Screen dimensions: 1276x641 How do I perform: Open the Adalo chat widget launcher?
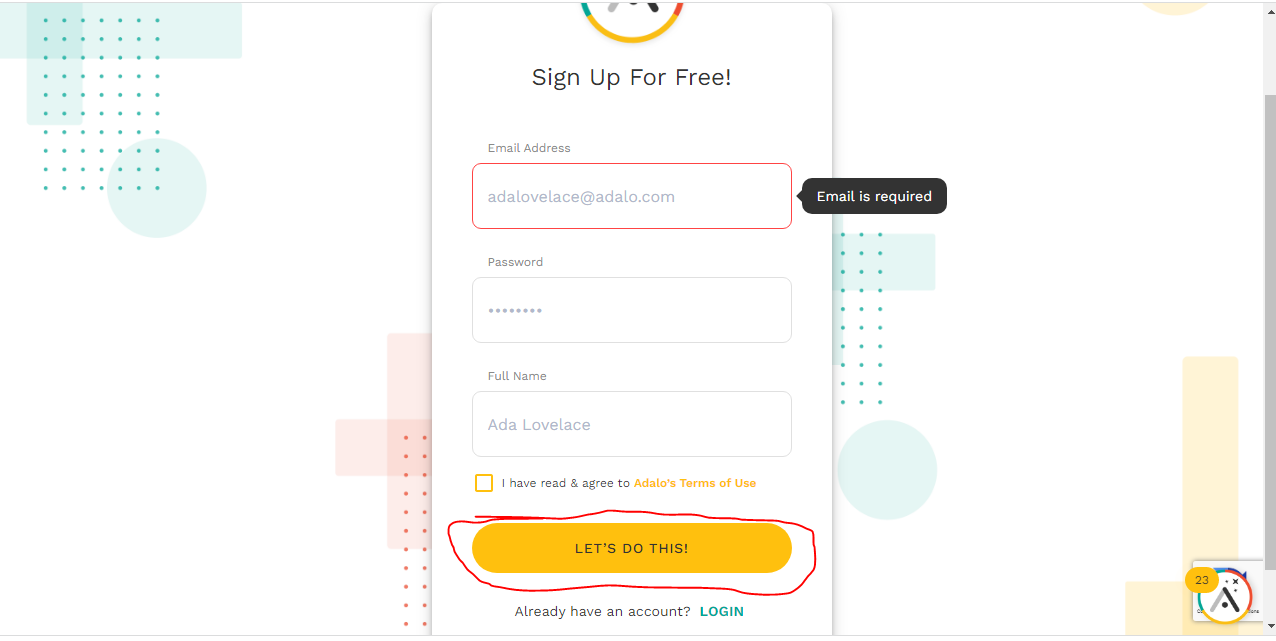point(1225,597)
